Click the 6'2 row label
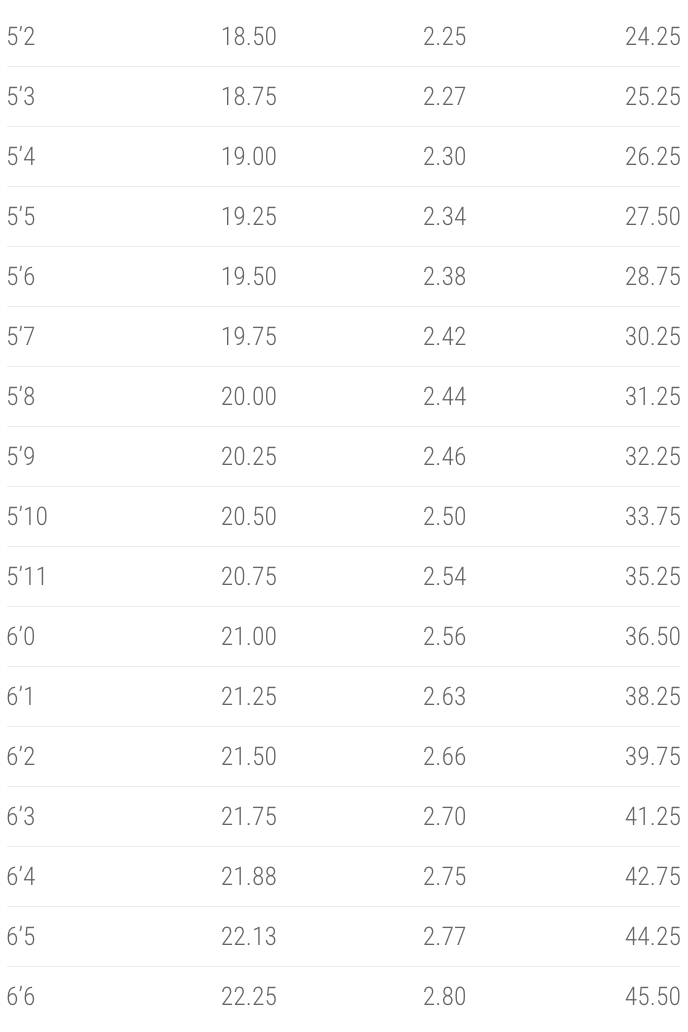Viewport: 688px width, 1032px height. tap(21, 757)
